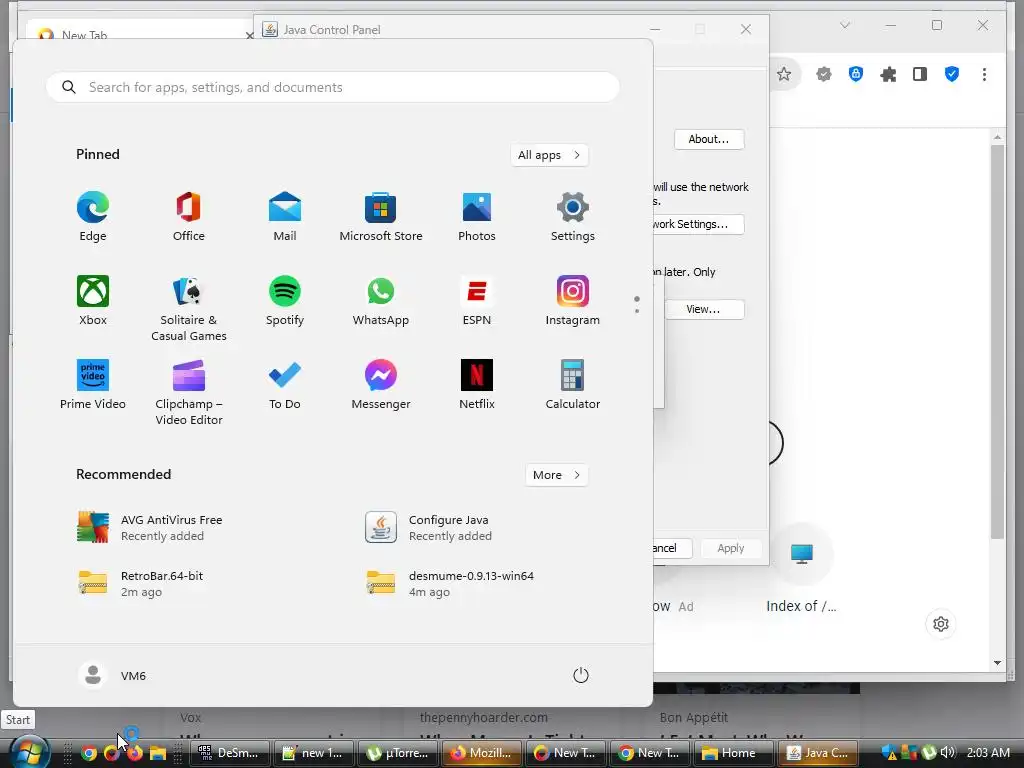Customize new tab page with gear icon
Viewport: 1024px width, 768px height.
[940, 624]
